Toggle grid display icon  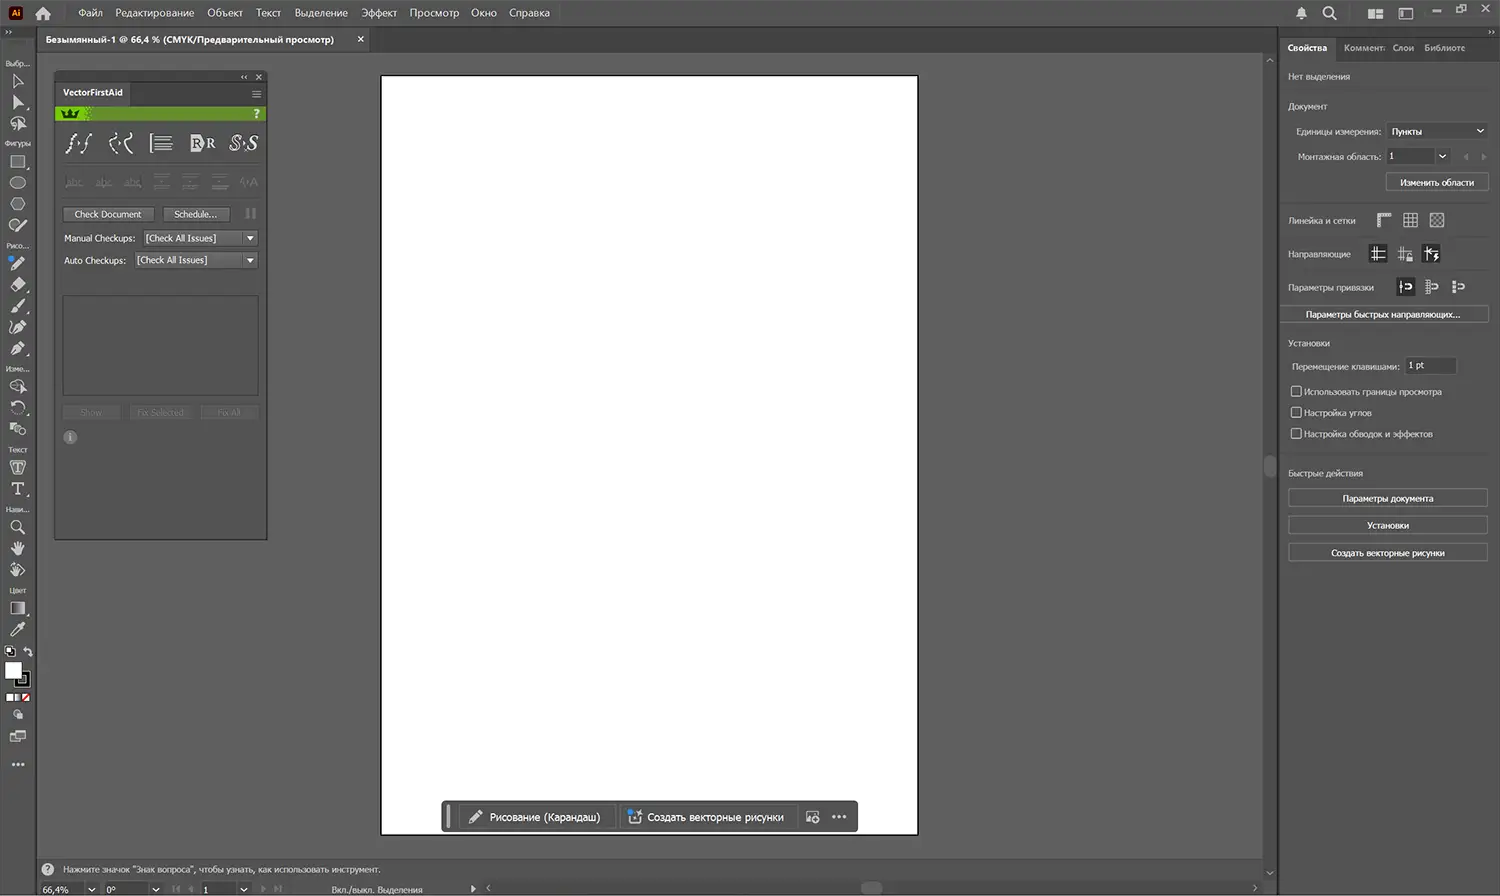pos(1410,220)
